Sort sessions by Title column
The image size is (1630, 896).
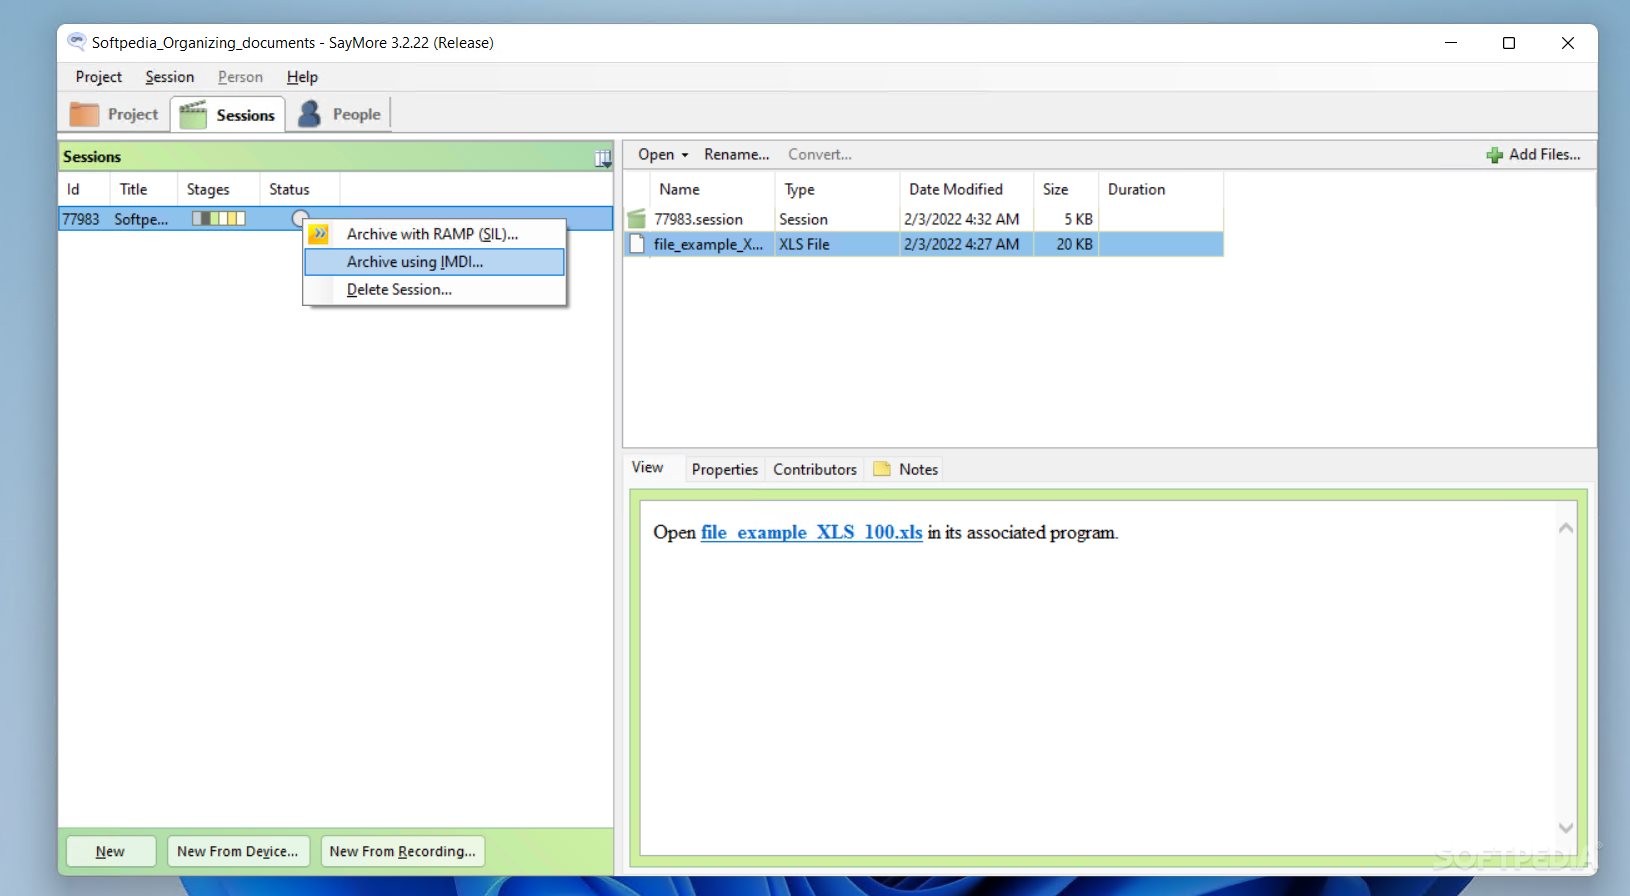click(x=144, y=189)
